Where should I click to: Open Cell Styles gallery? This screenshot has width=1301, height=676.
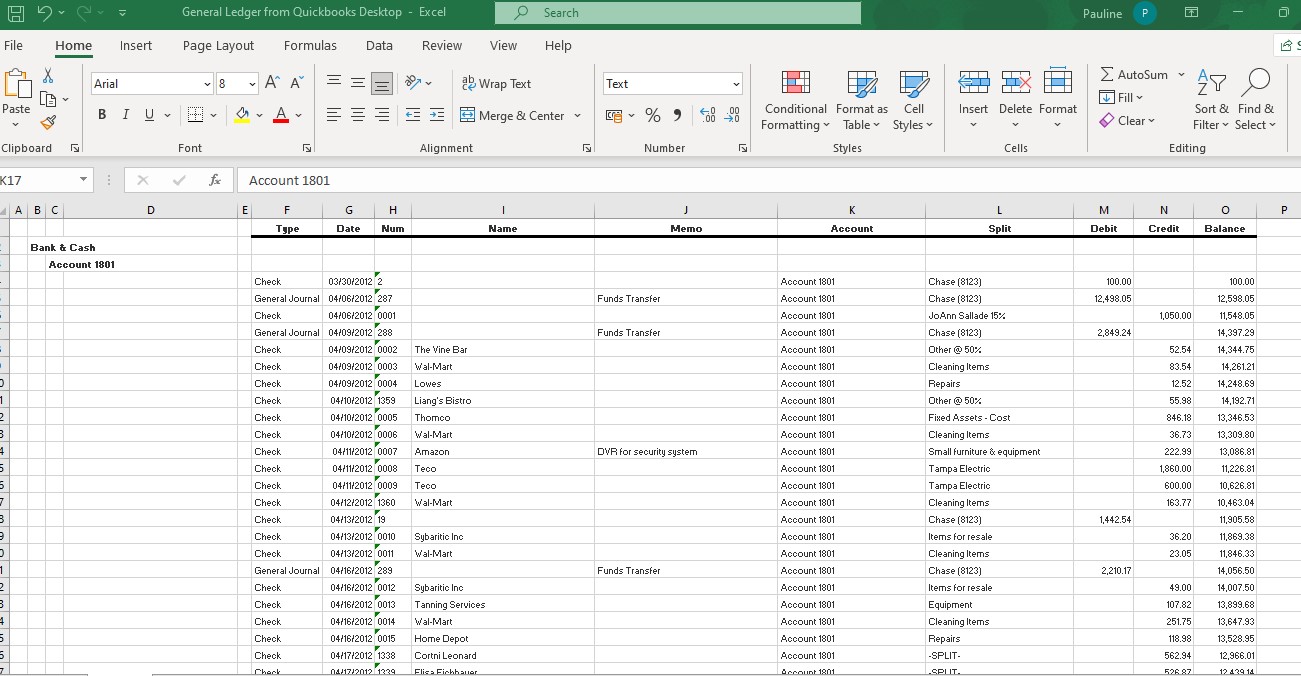click(913, 100)
